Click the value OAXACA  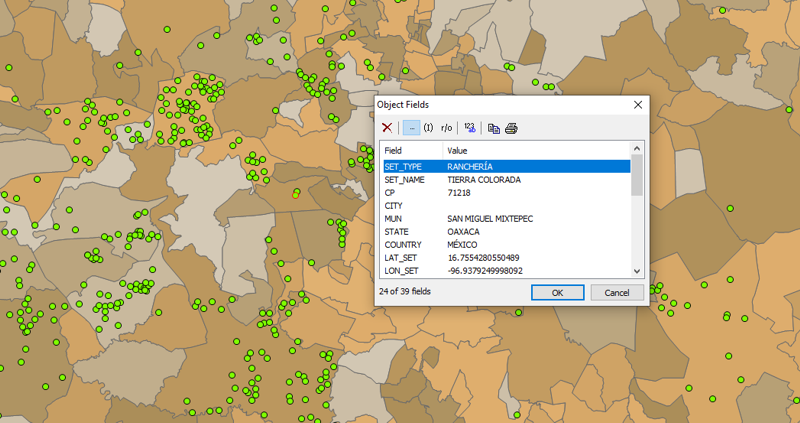pyautogui.click(x=463, y=232)
